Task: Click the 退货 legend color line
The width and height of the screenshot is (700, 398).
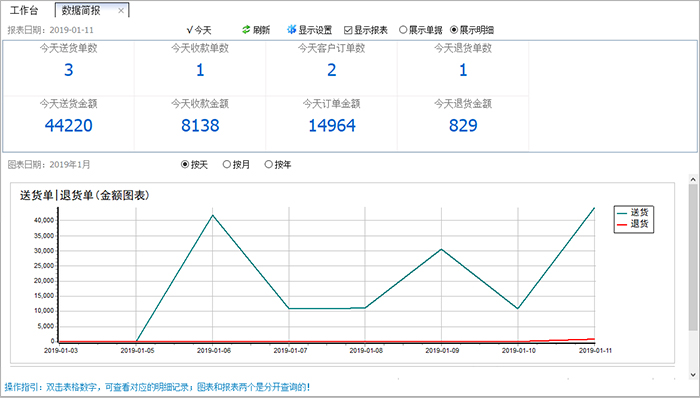Action: (x=622, y=225)
